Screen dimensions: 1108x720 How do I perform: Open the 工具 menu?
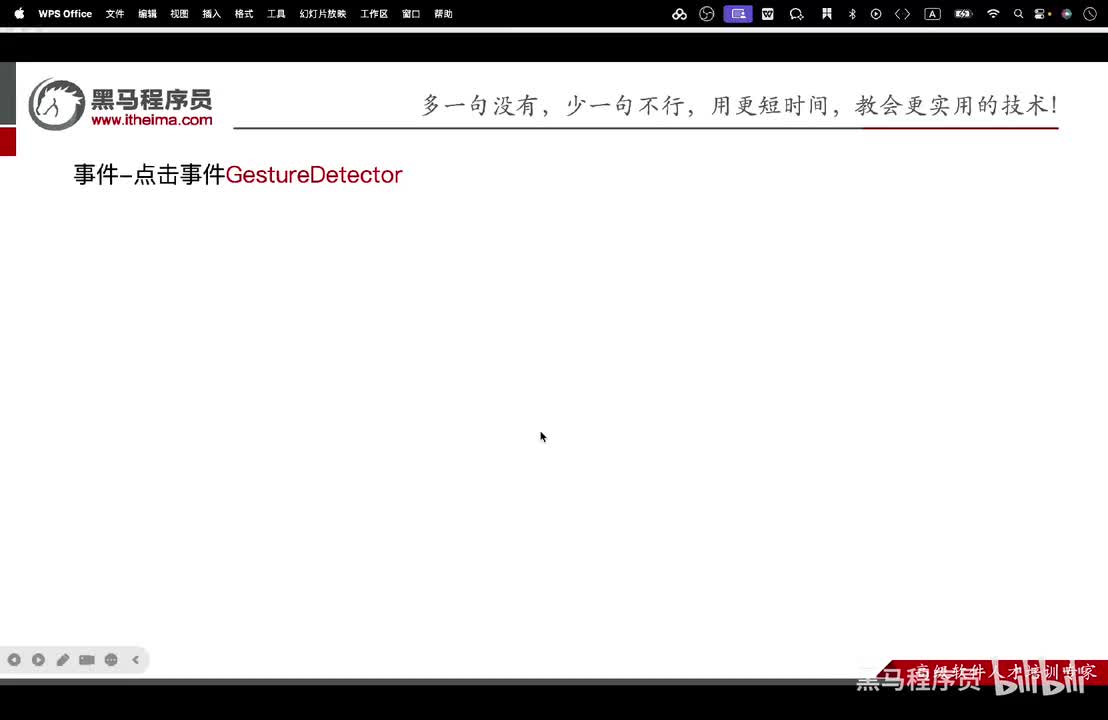point(276,13)
